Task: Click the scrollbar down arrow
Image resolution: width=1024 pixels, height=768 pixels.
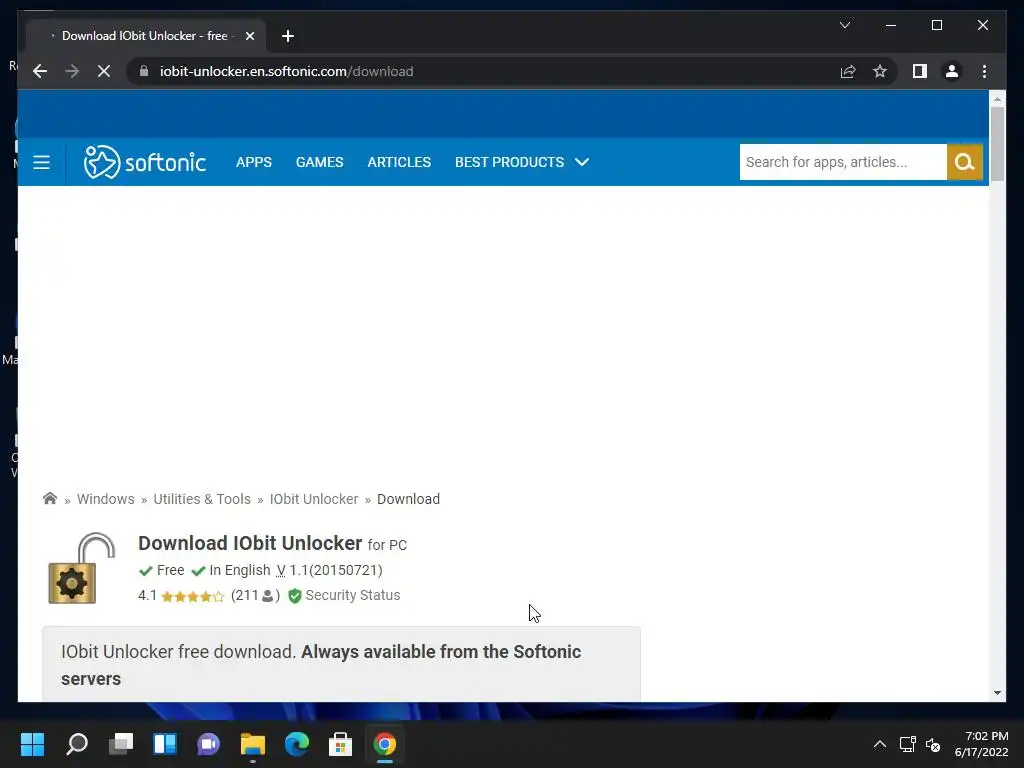Action: (x=997, y=693)
